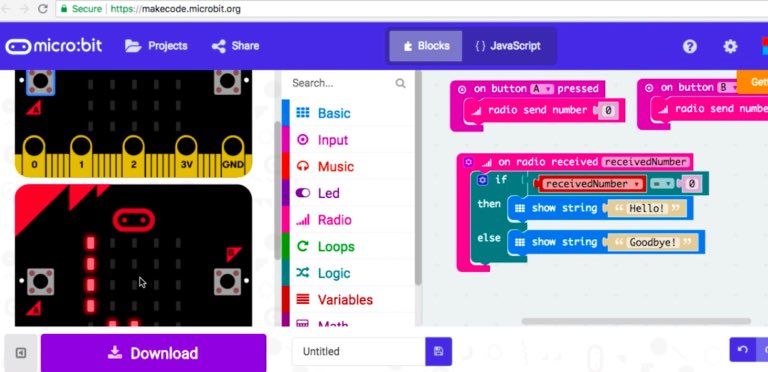
Task: Switch to the Blocks editor tab
Action: point(426,46)
